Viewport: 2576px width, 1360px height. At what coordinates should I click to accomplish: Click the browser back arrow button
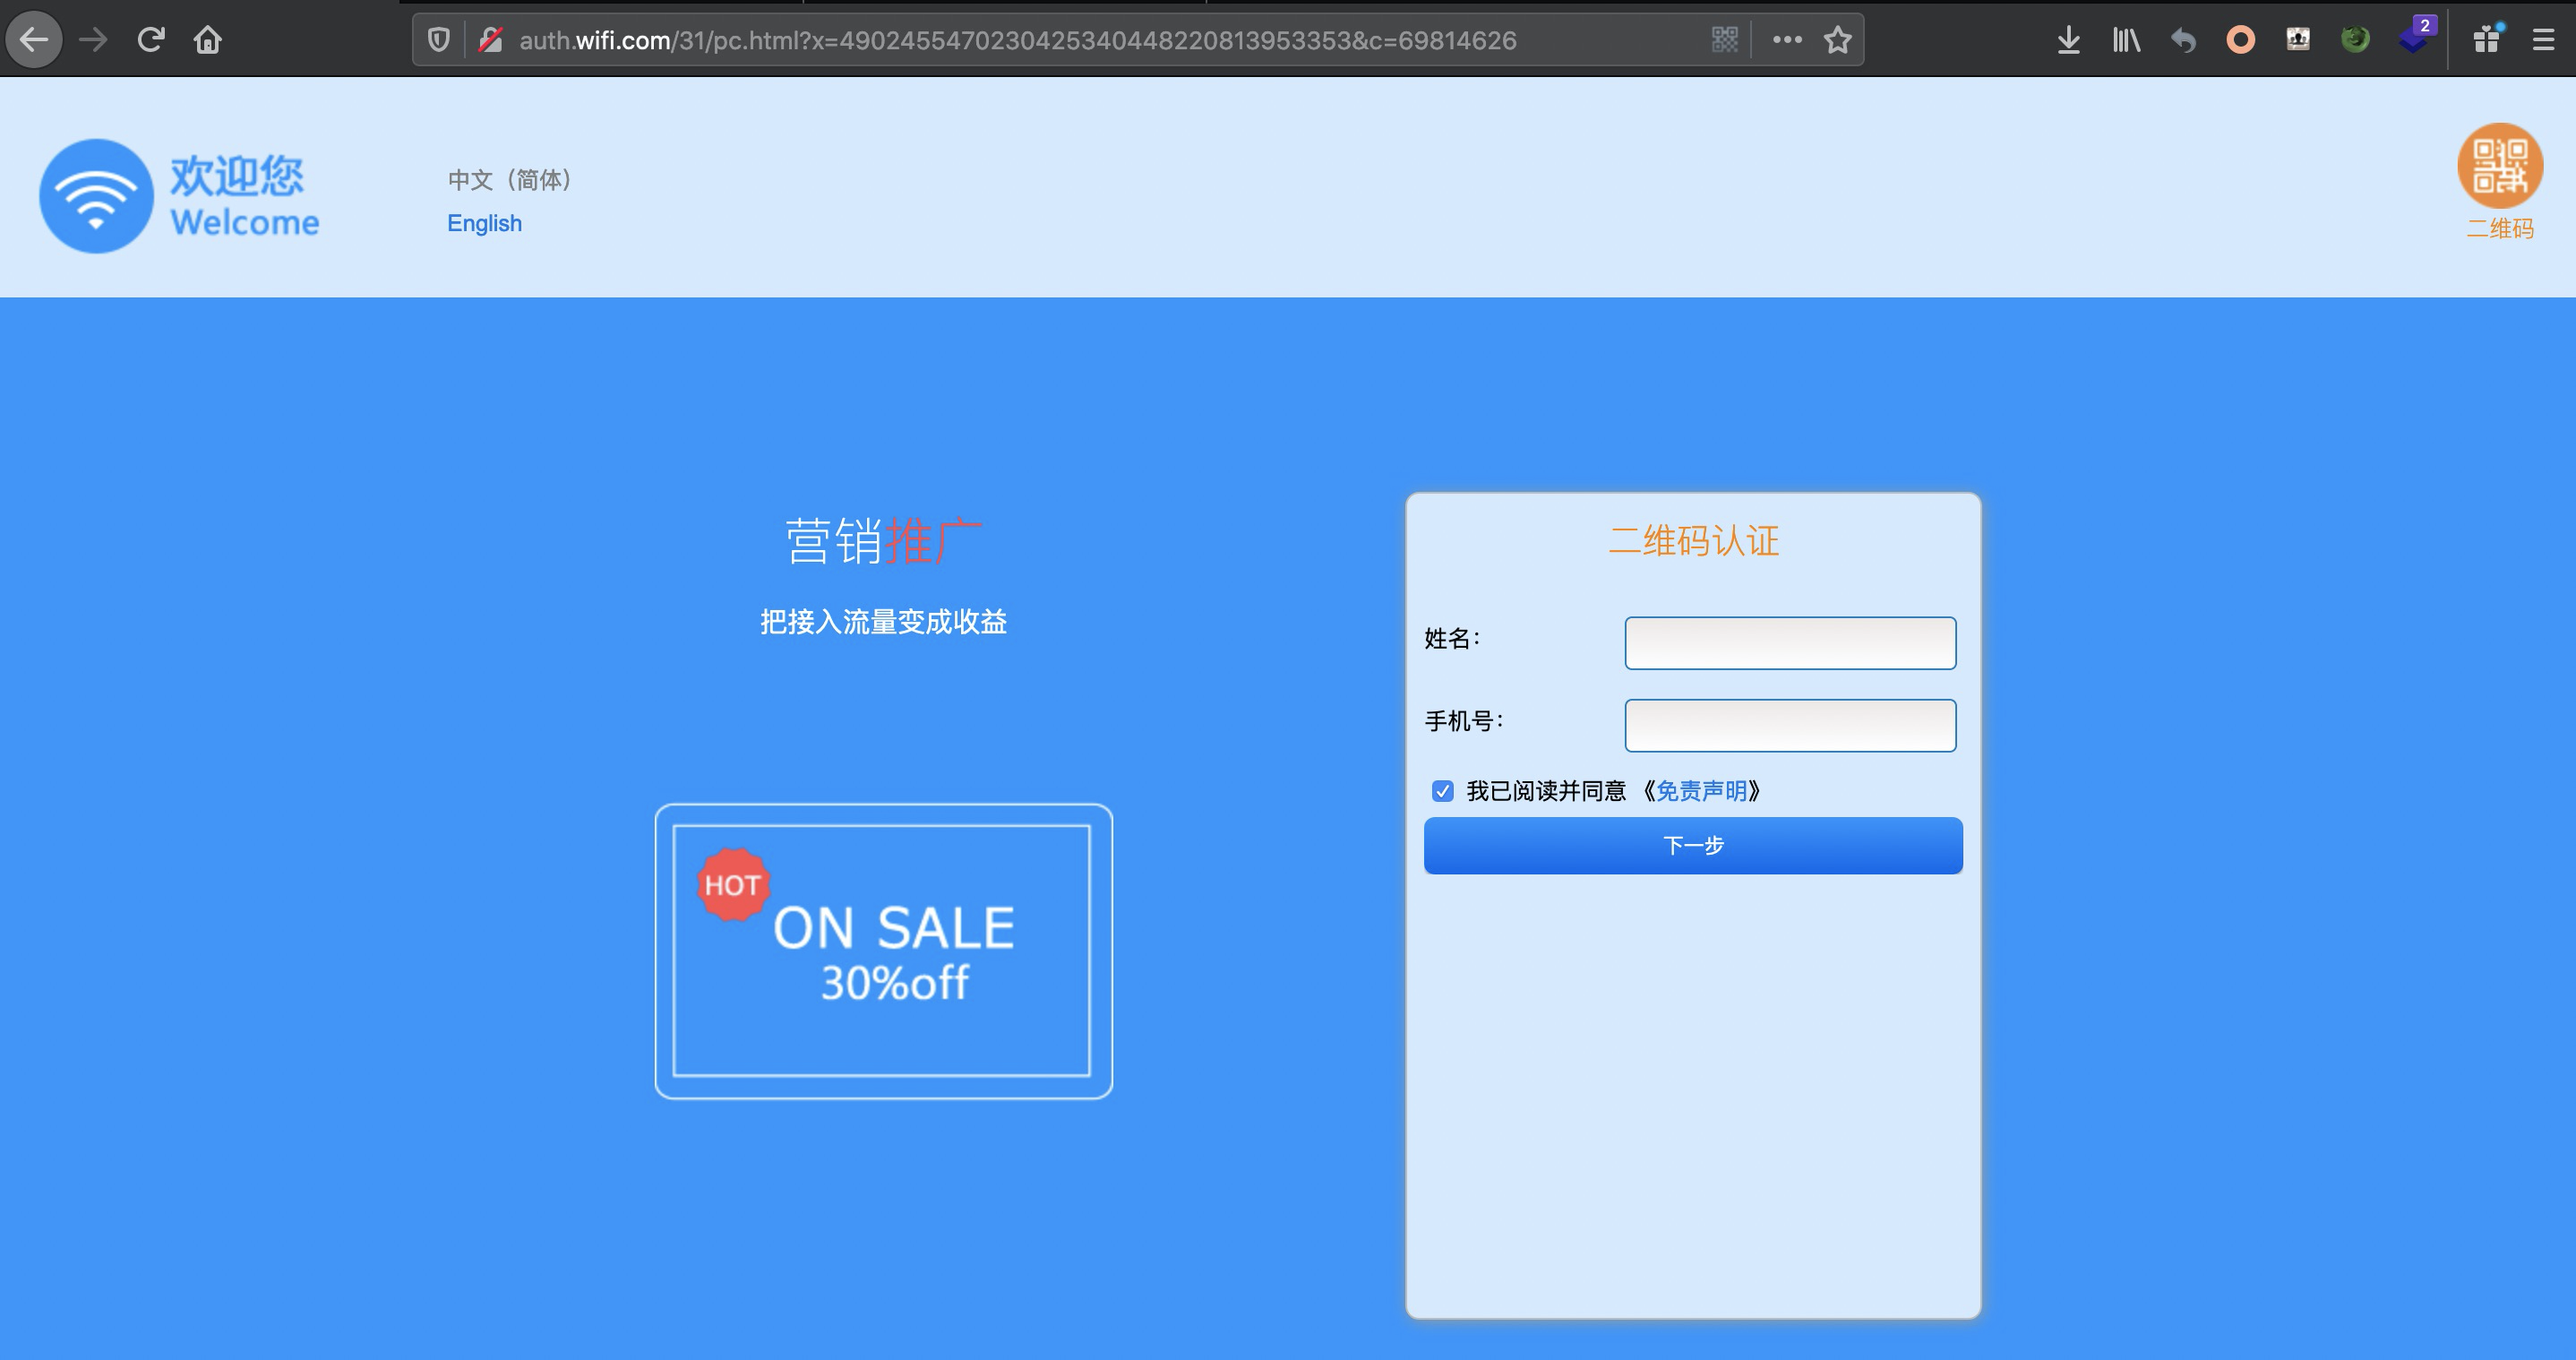click(x=34, y=40)
